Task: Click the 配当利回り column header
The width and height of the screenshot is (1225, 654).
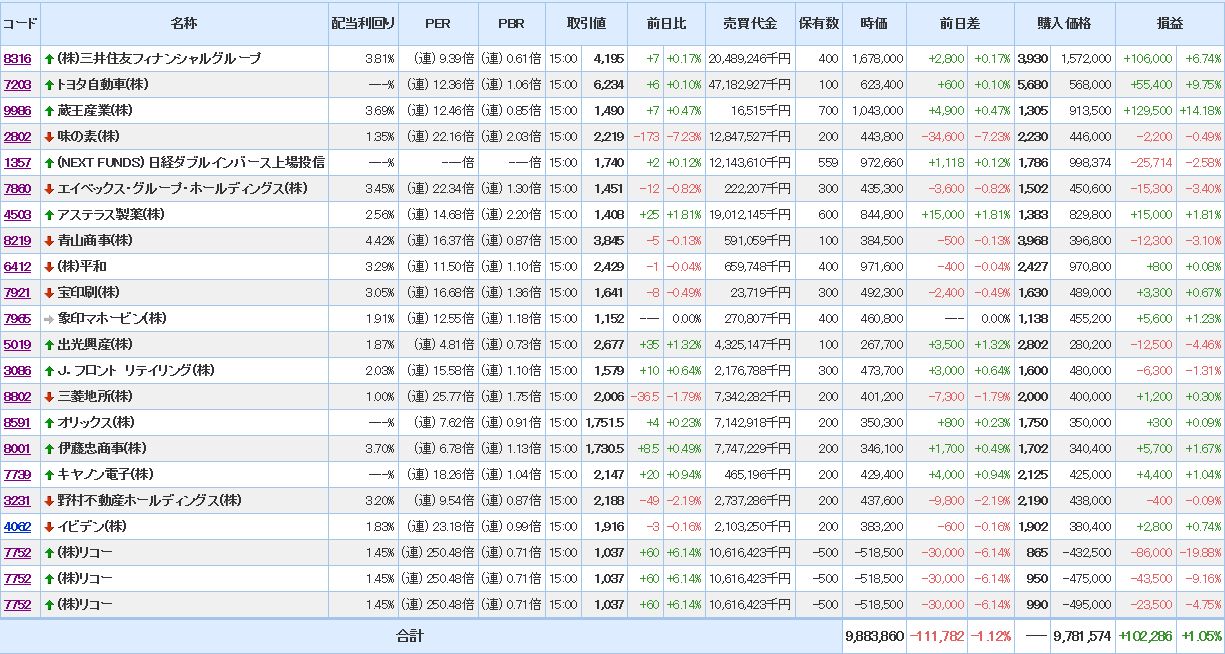Action: tap(363, 23)
